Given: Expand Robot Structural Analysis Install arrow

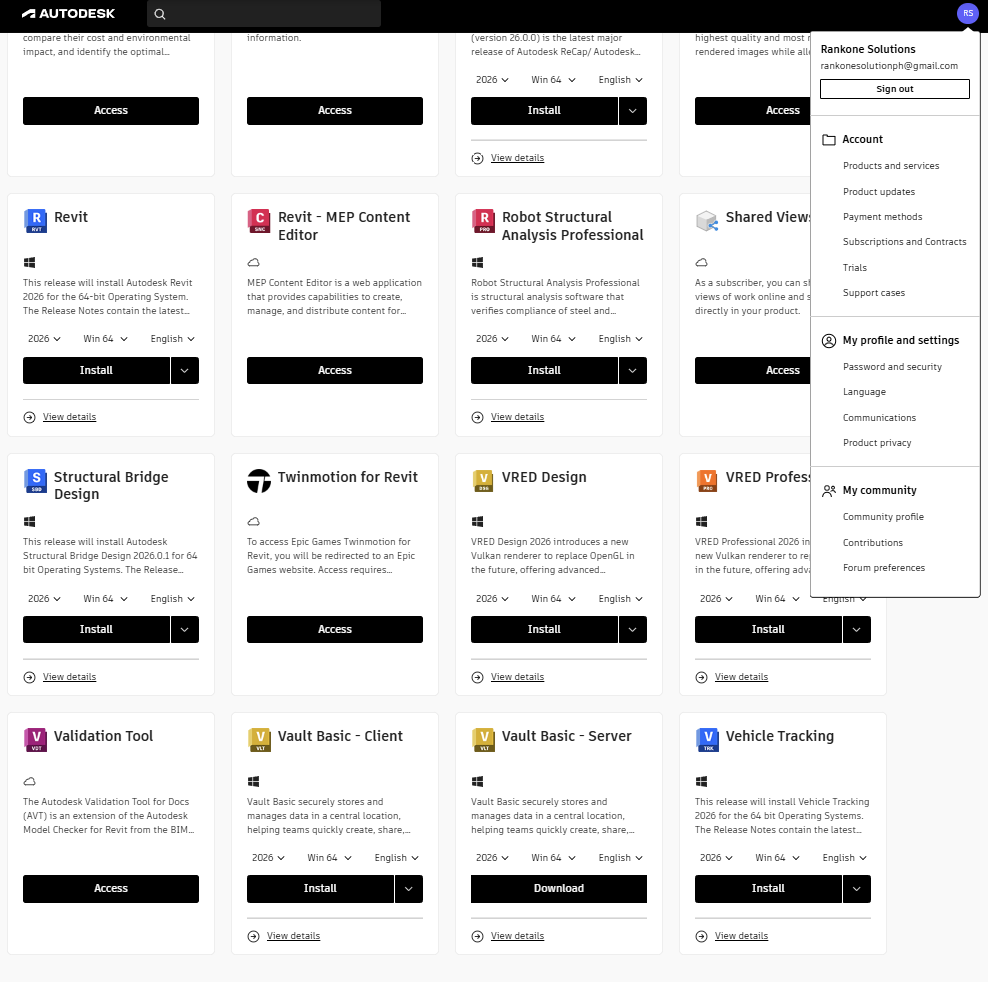Looking at the screenshot, I should tap(633, 371).
